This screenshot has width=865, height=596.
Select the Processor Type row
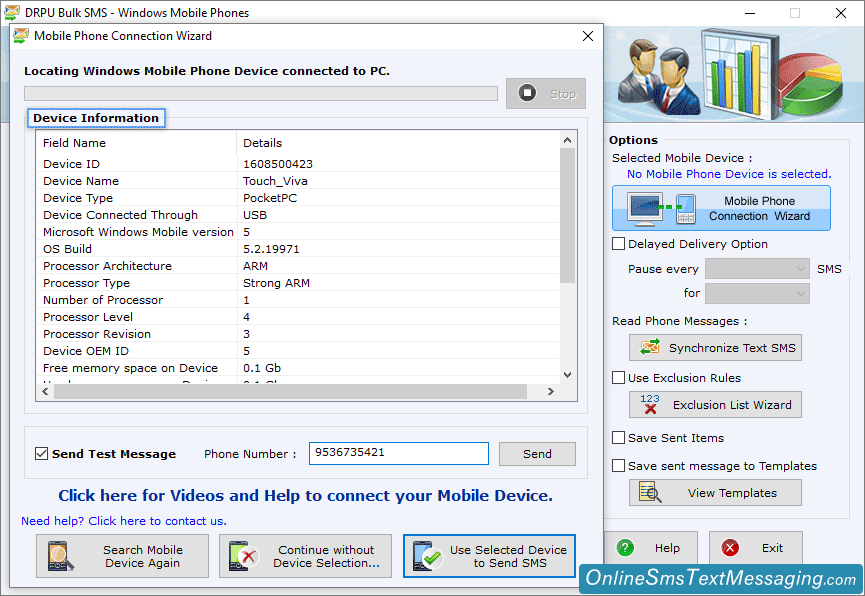tap(298, 283)
